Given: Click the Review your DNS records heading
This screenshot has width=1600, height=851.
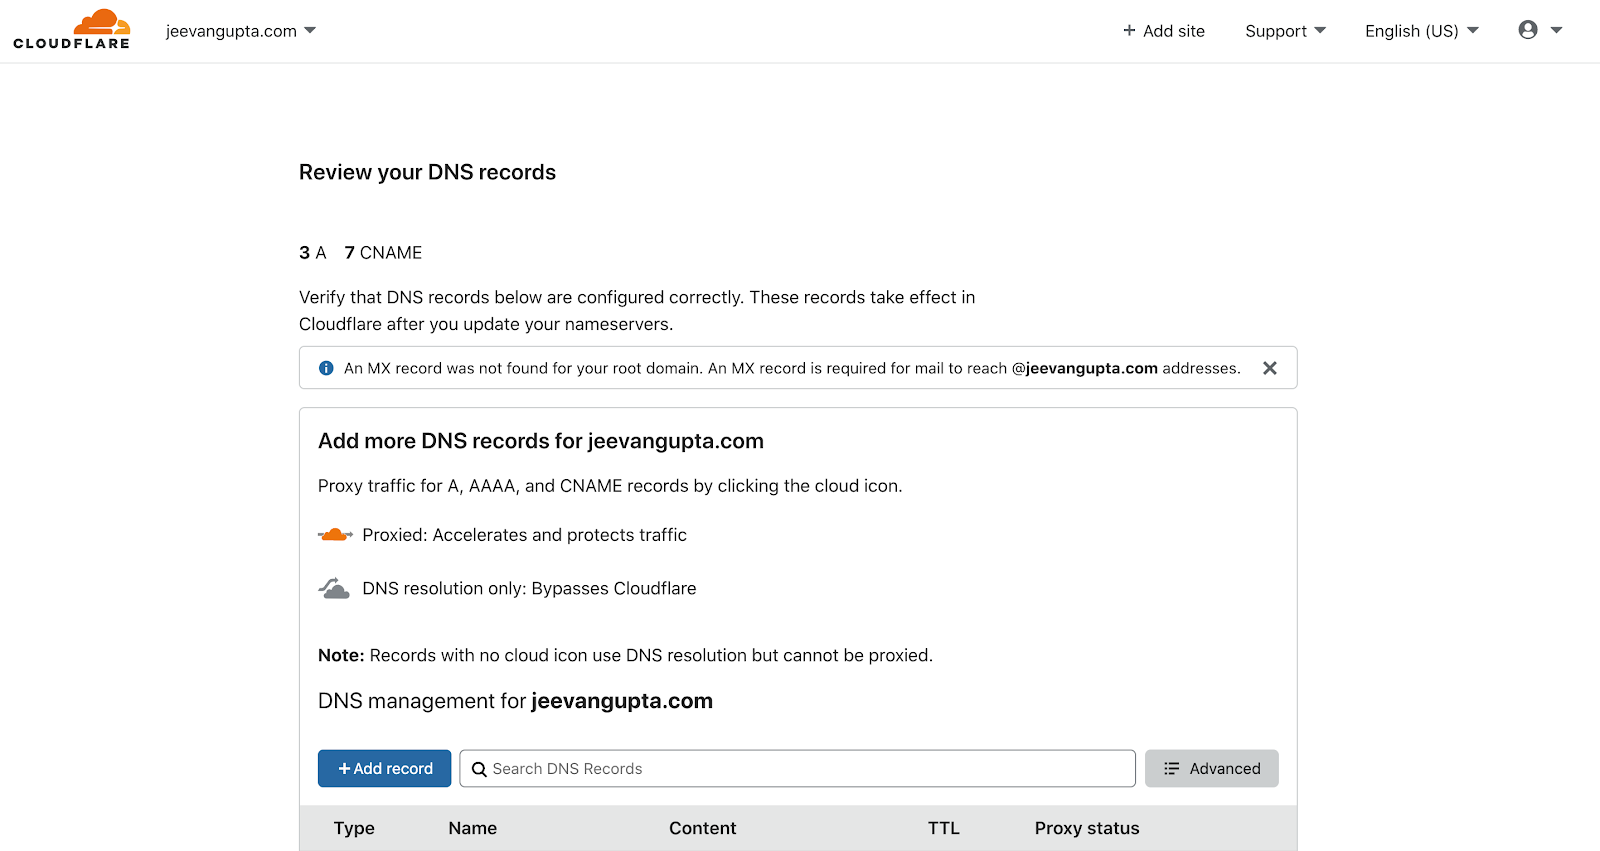Looking at the screenshot, I should pos(427,172).
